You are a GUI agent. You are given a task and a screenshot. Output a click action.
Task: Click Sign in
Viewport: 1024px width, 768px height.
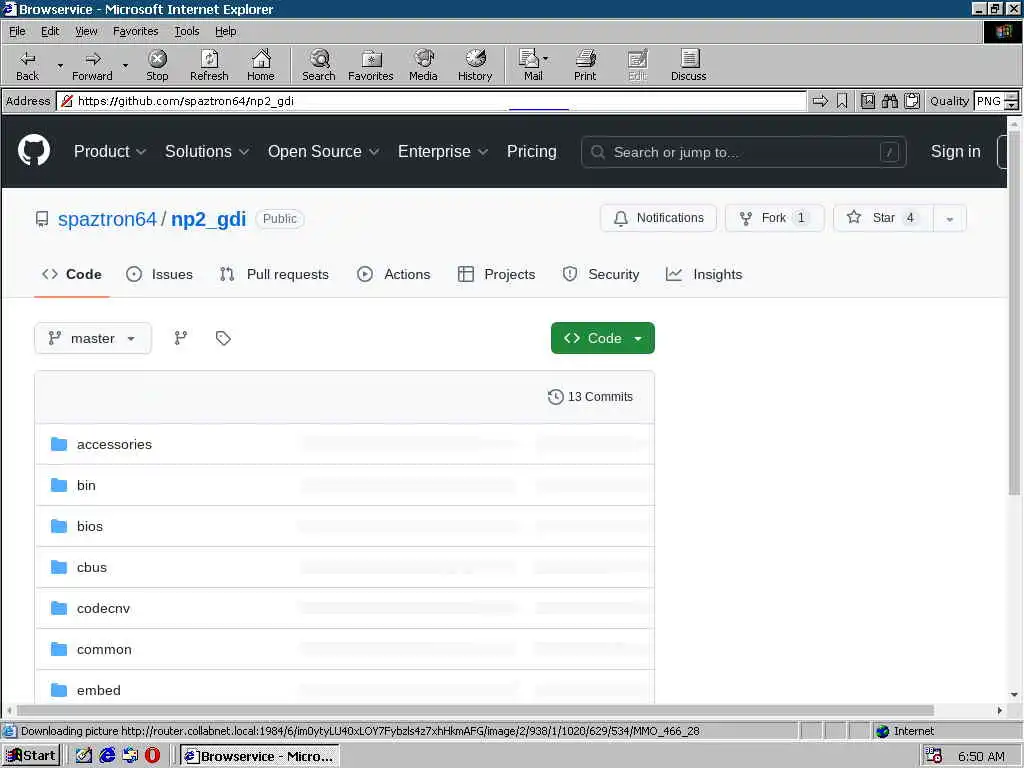point(955,152)
